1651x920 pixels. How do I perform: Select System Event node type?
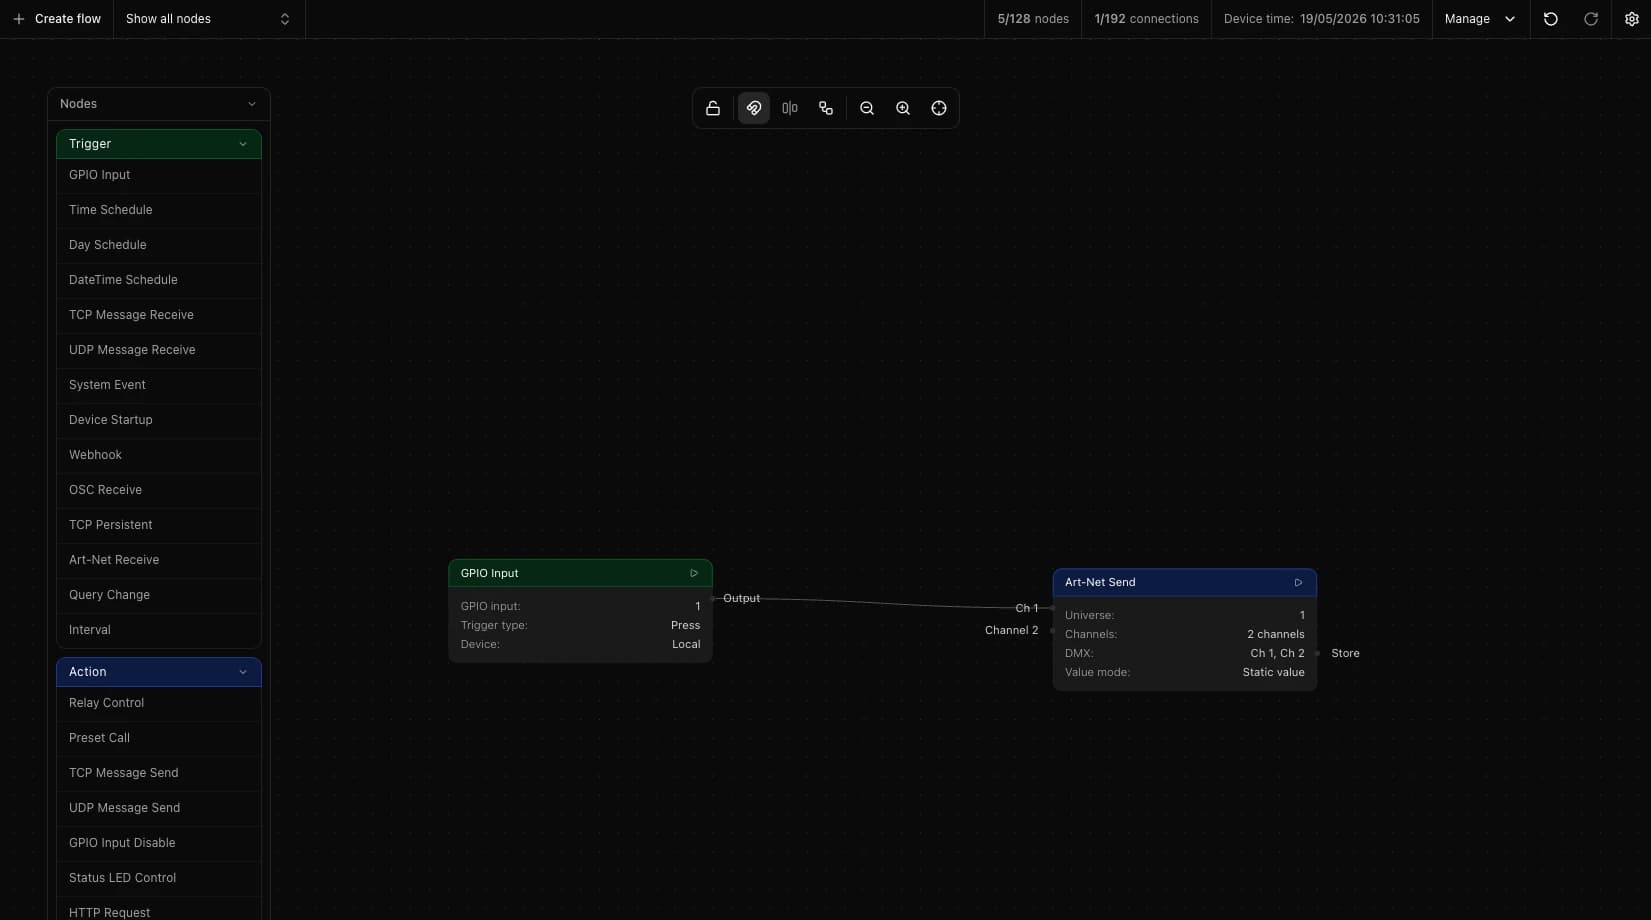pyautogui.click(x=159, y=385)
